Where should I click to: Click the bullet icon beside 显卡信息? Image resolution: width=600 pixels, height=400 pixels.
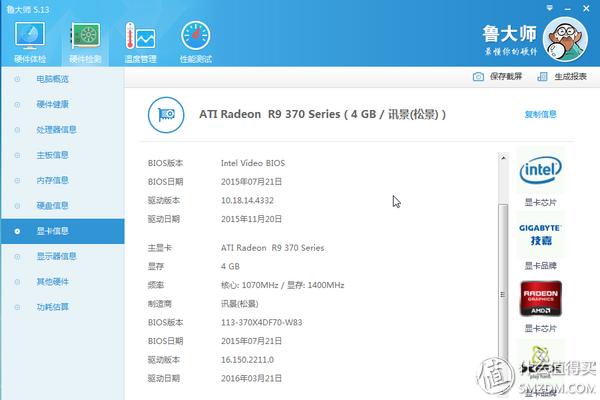coord(17,231)
